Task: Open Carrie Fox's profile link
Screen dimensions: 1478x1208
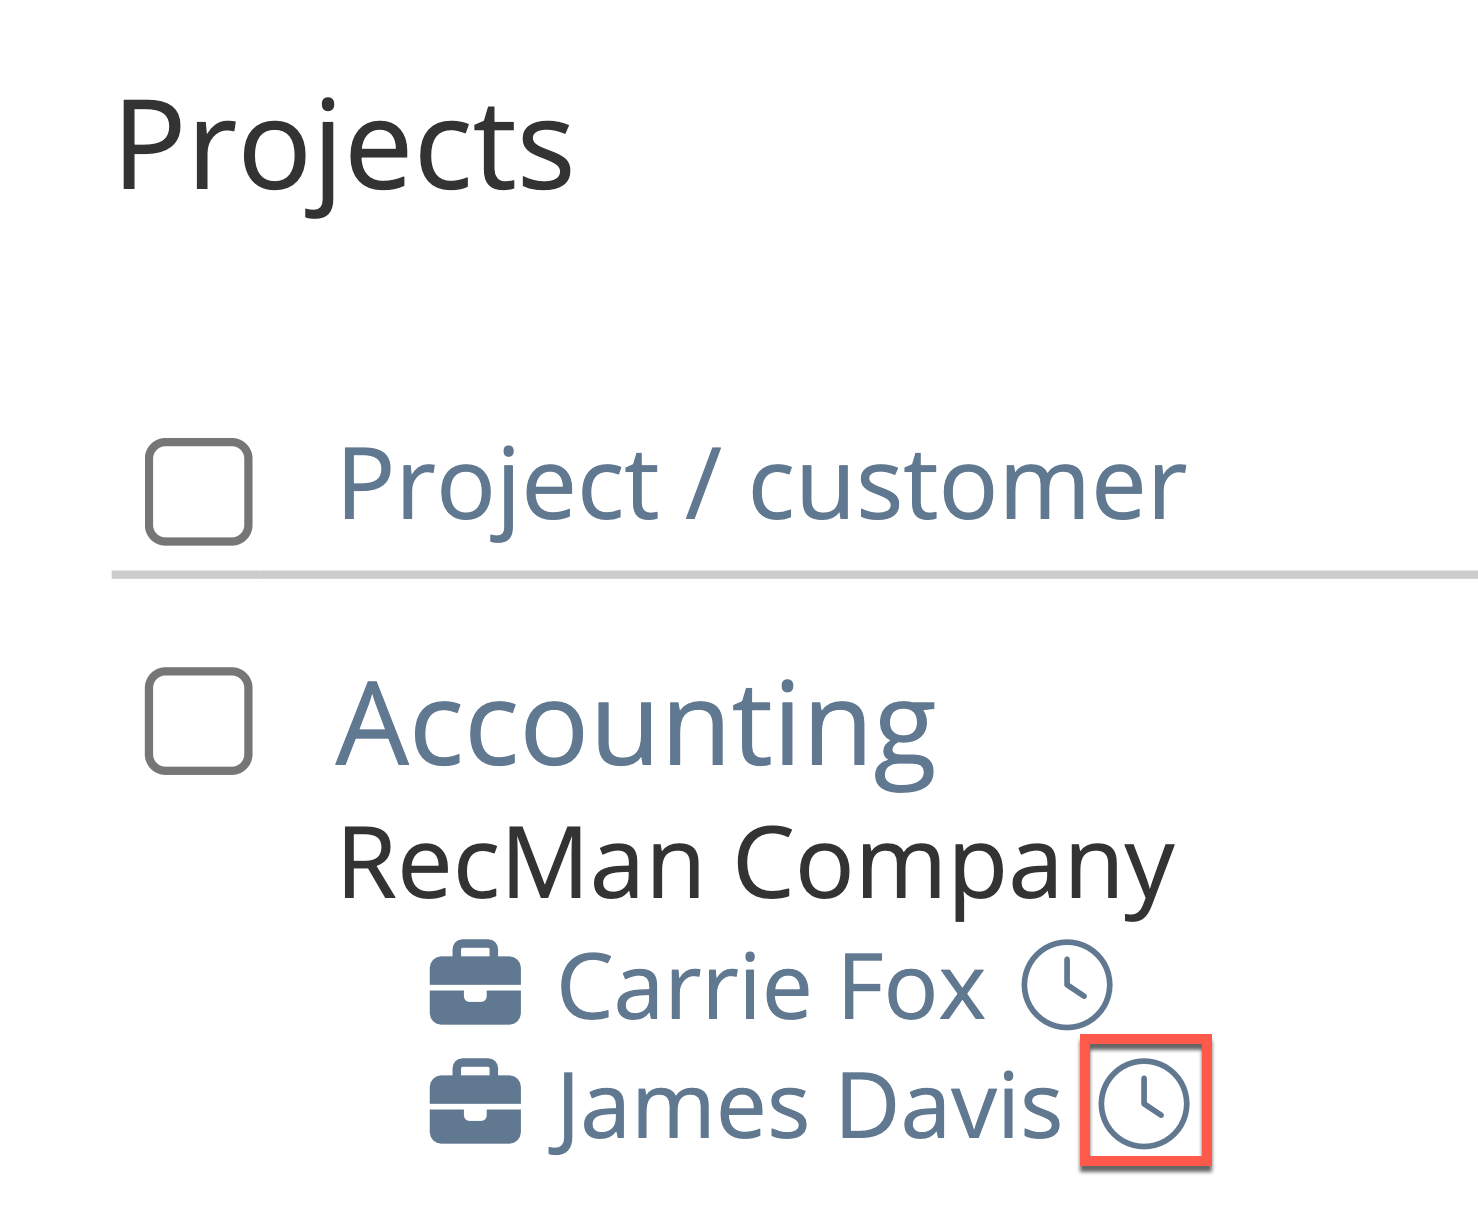Action: 771,987
